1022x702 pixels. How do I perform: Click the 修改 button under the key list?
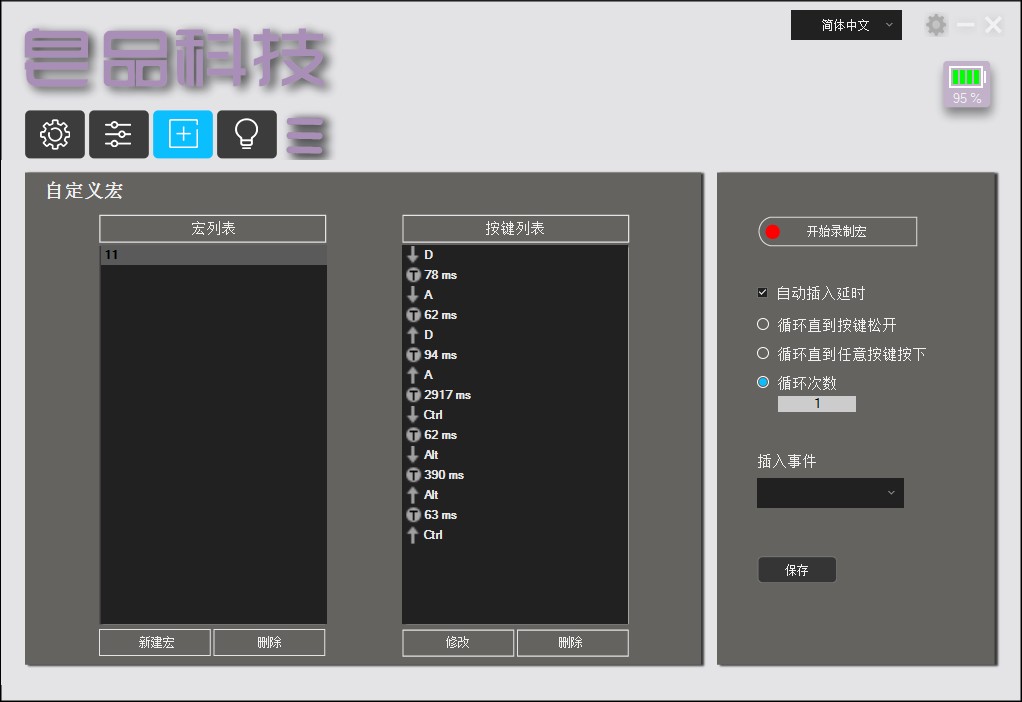tap(457, 642)
